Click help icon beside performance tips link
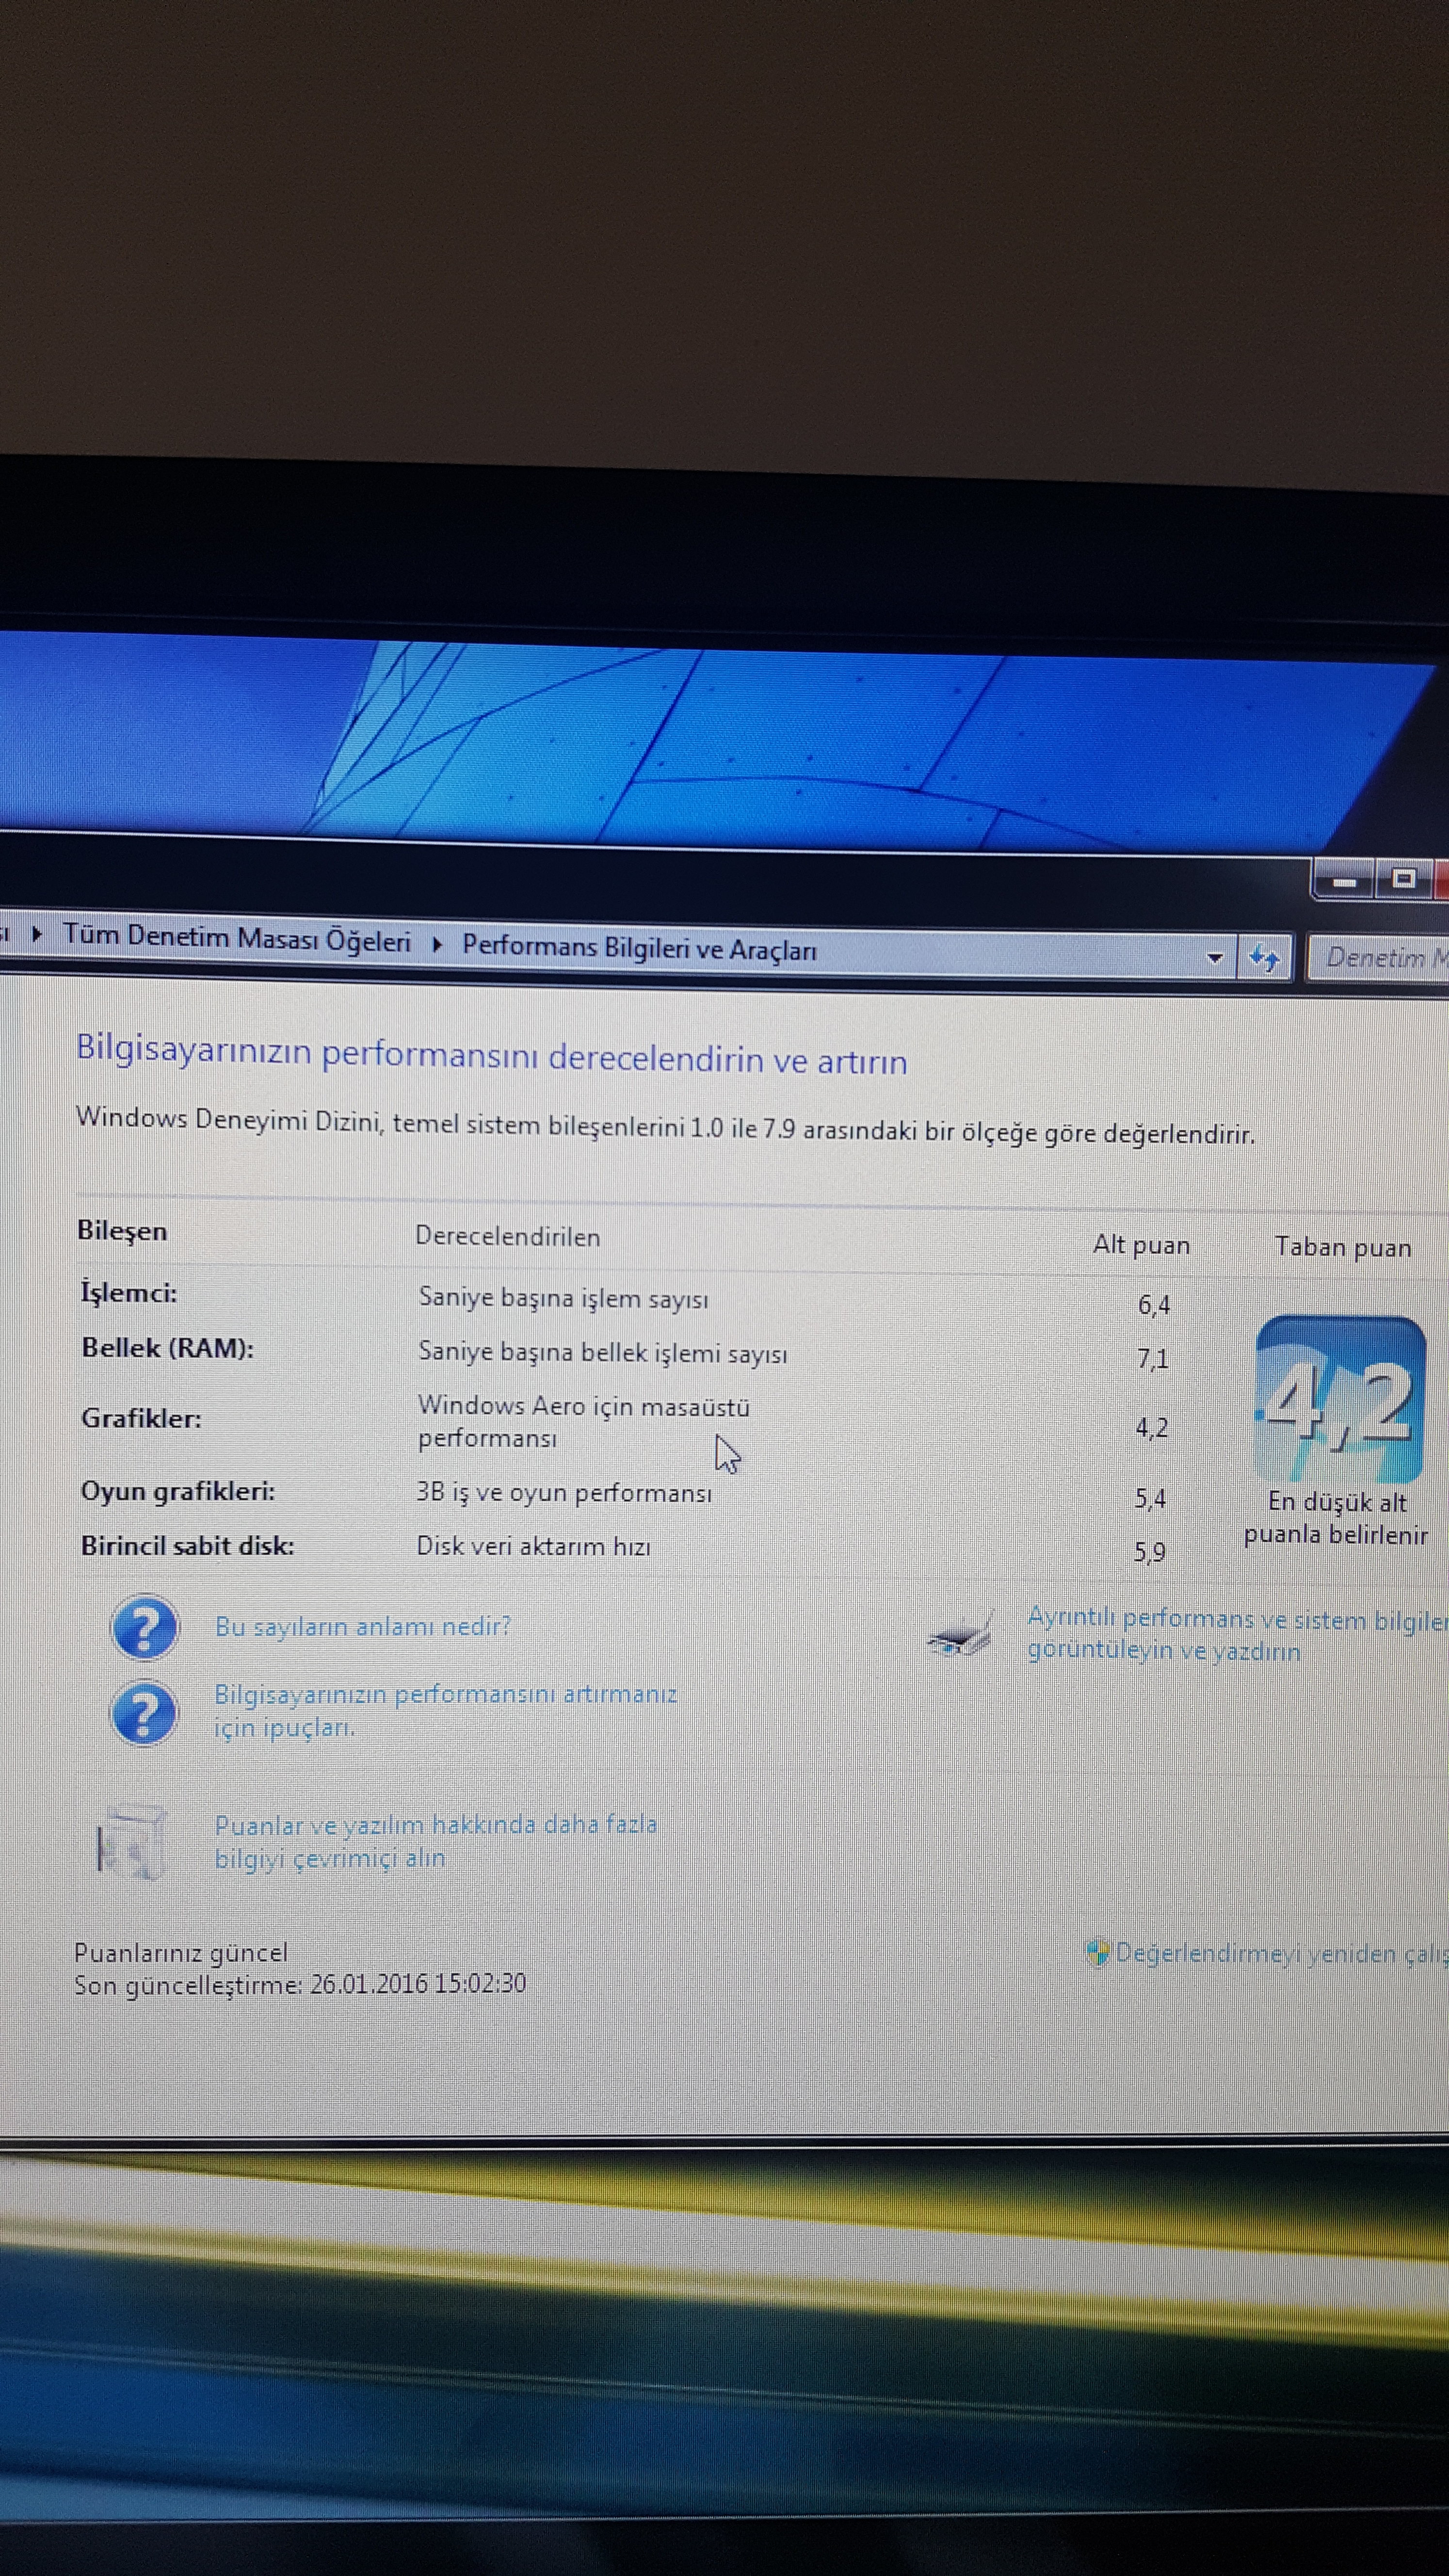Screen dimensions: 1449x2576 (143, 1713)
